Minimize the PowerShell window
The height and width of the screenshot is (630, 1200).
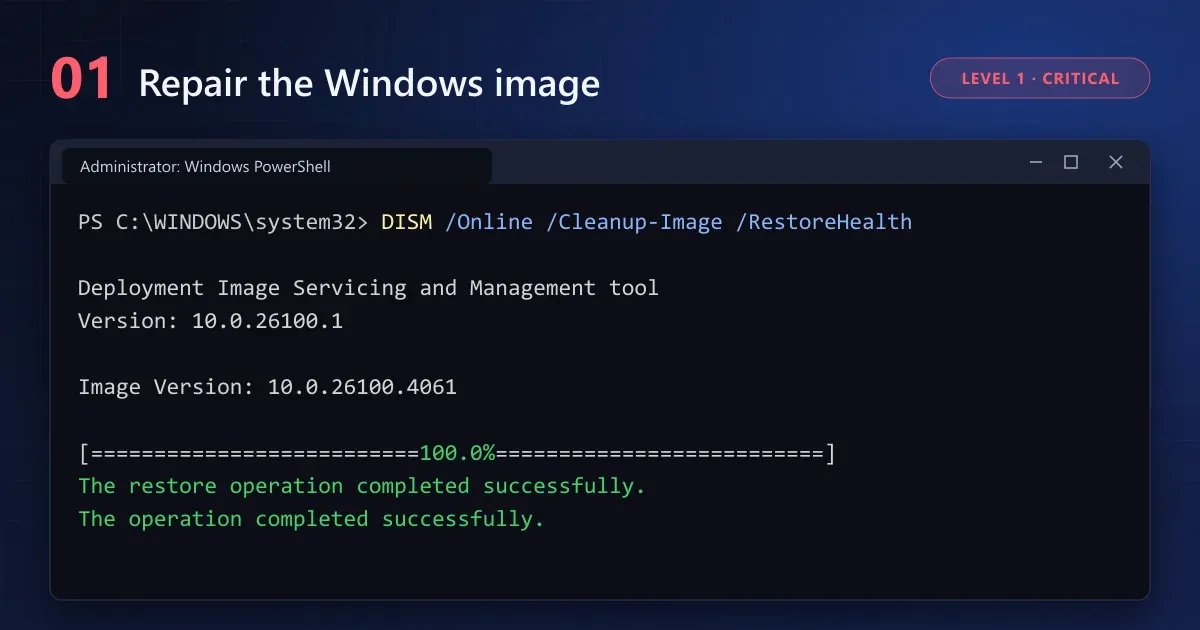tap(1036, 162)
